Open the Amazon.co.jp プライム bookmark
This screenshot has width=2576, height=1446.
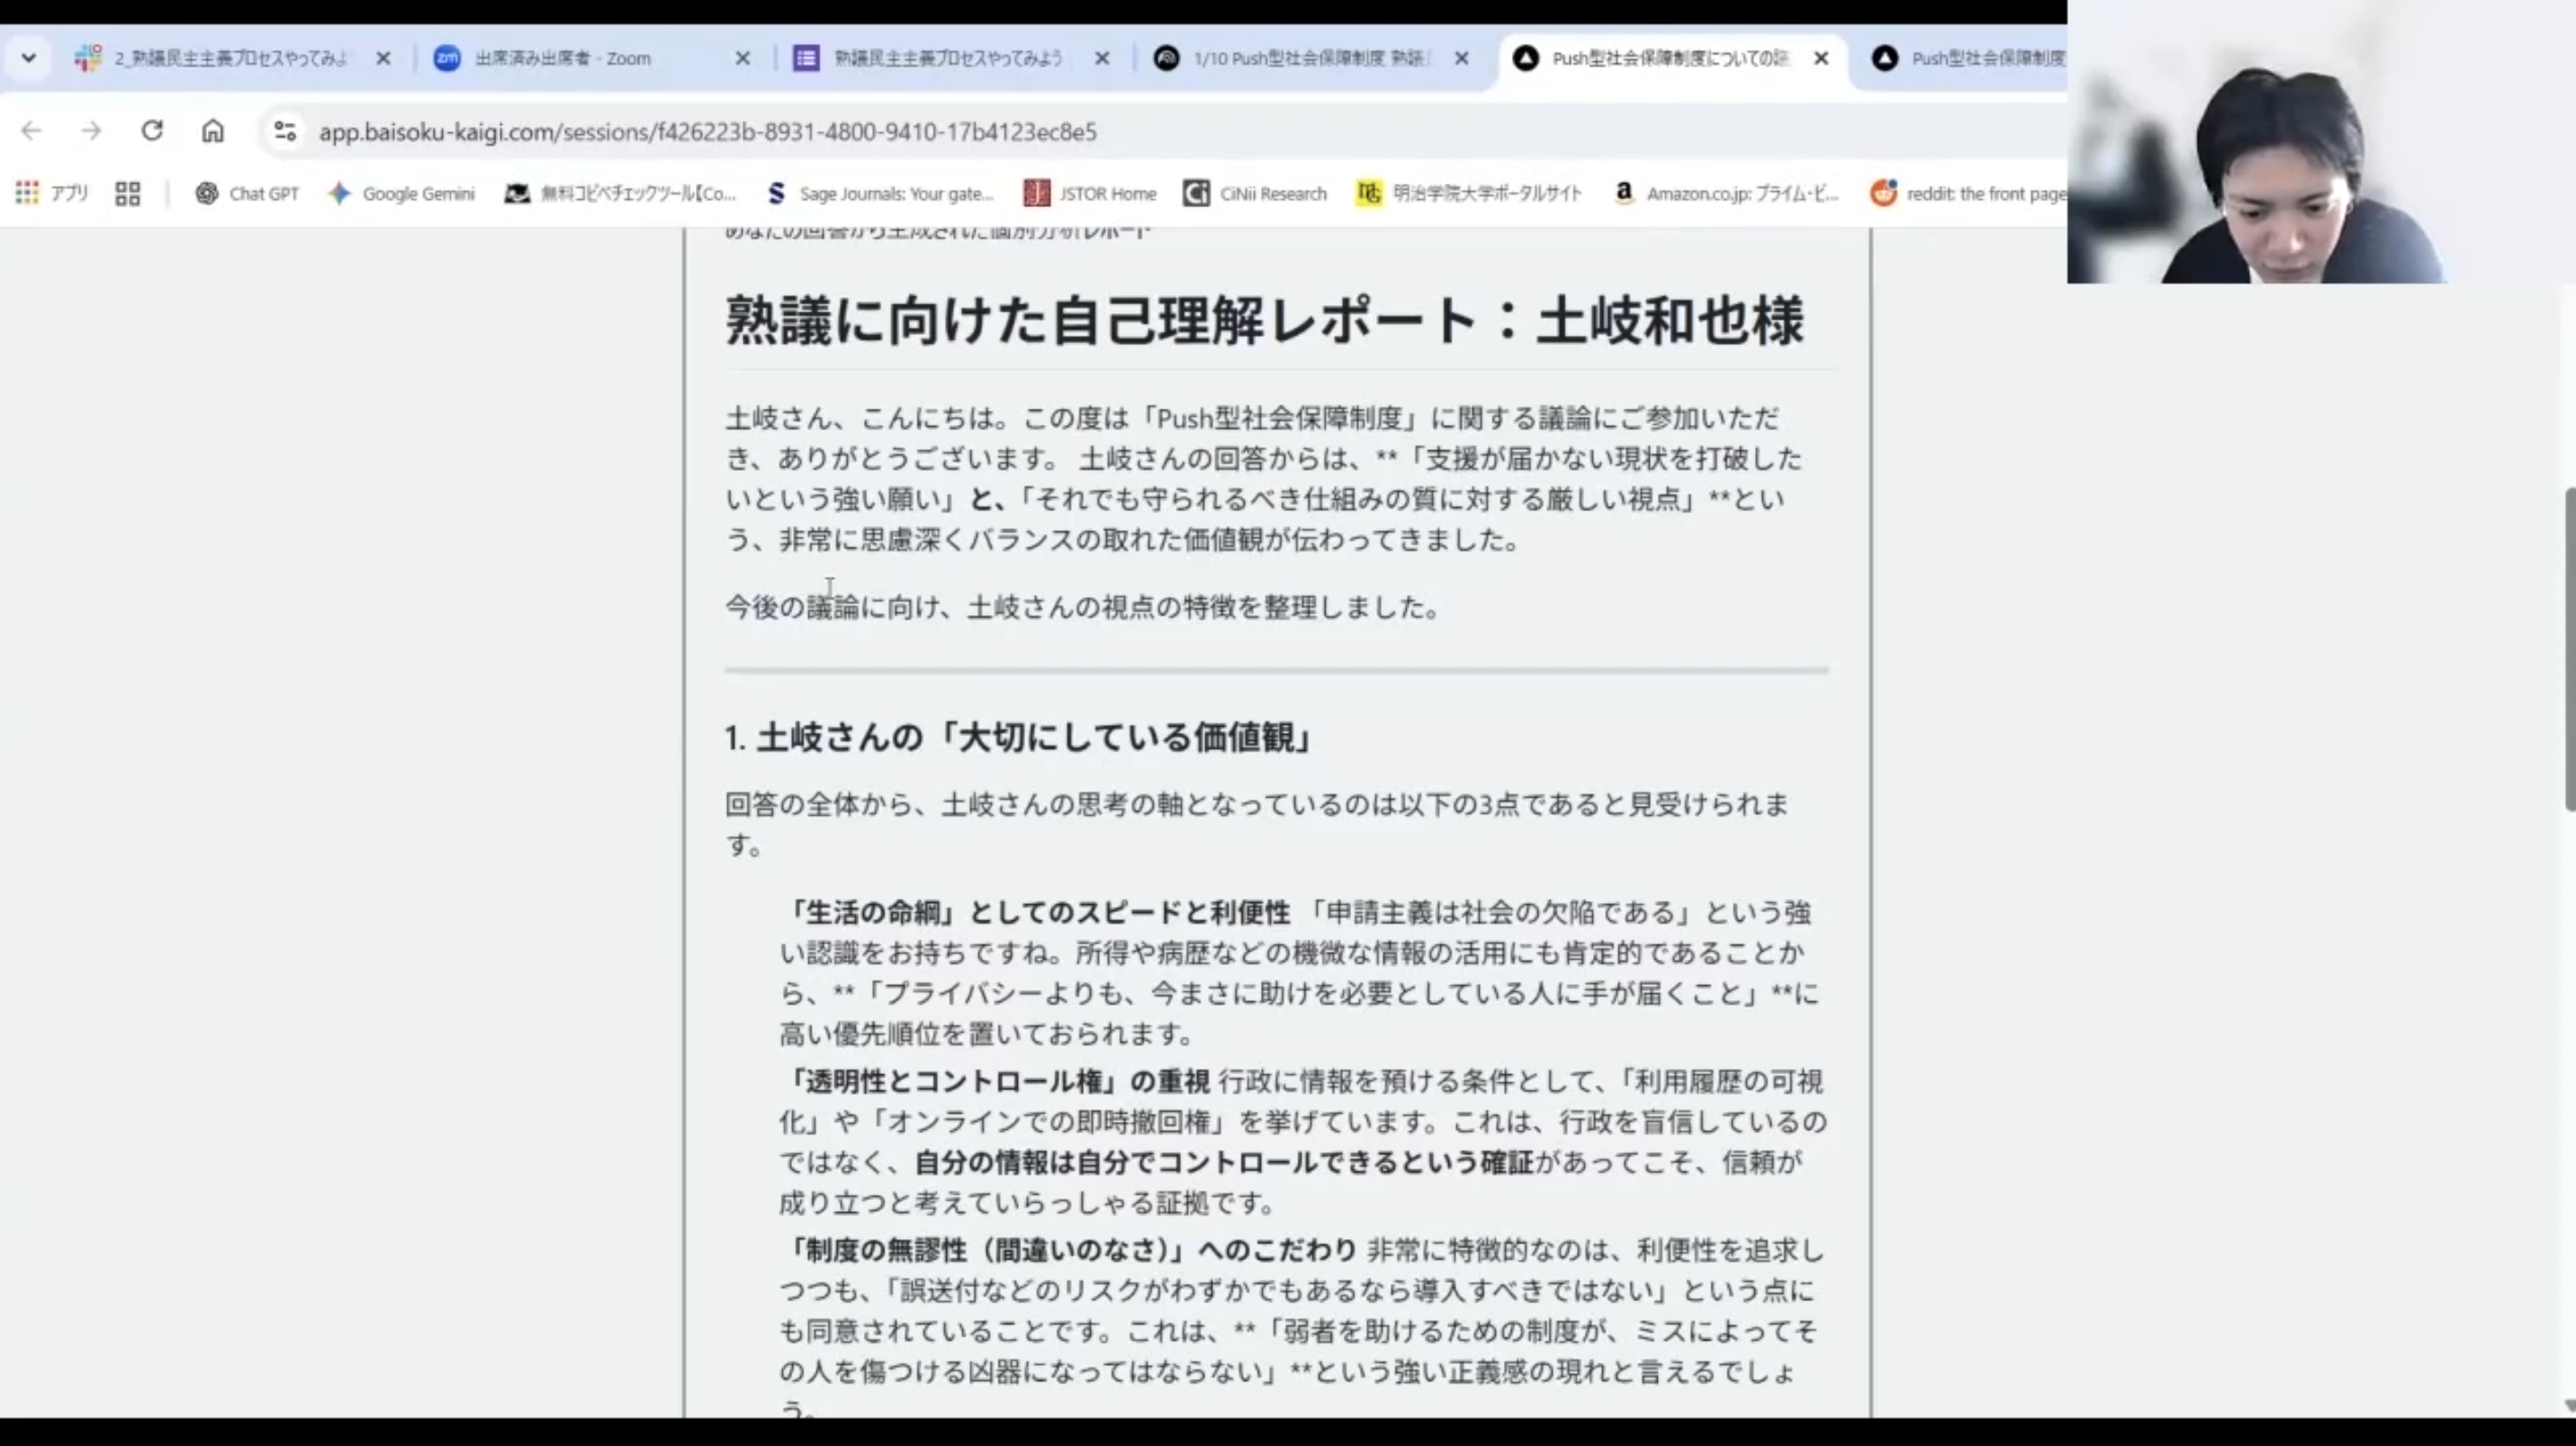(1726, 193)
